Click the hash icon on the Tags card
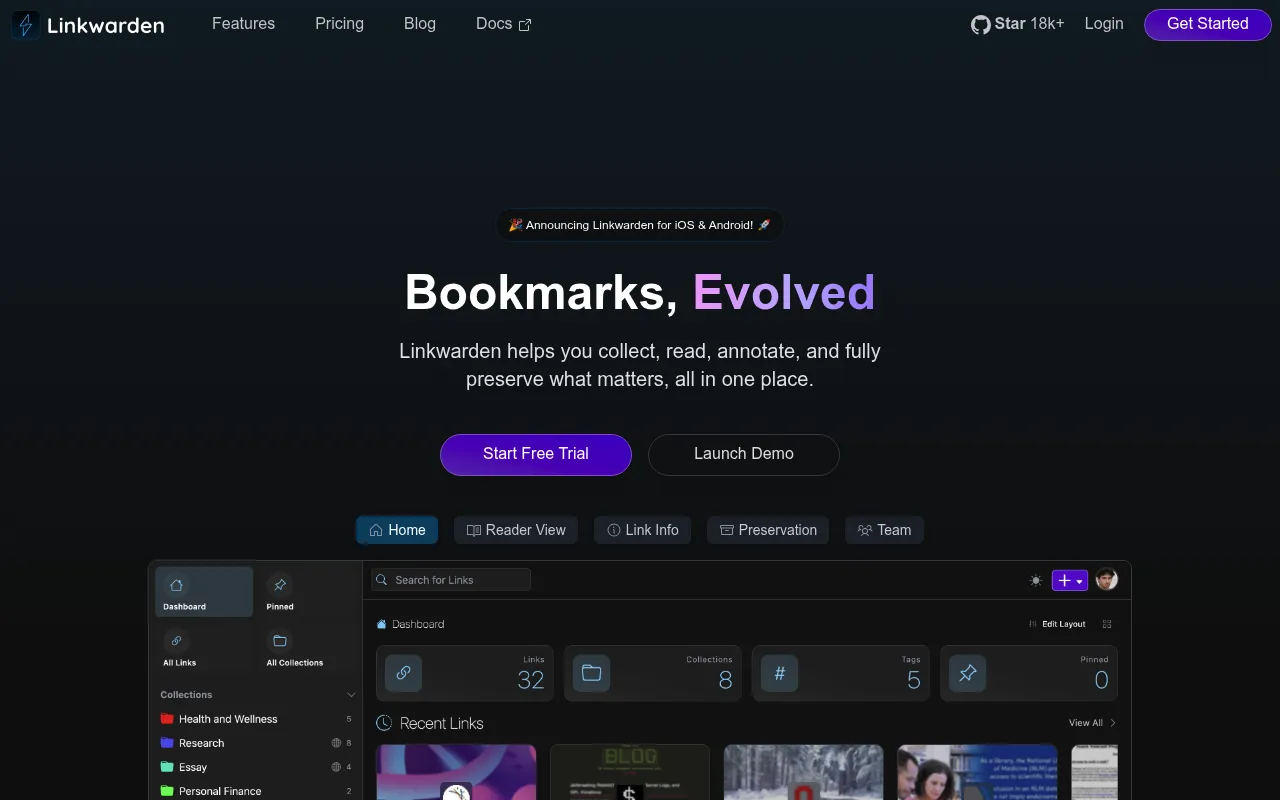This screenshot has height=800, width=1280. 779,673
